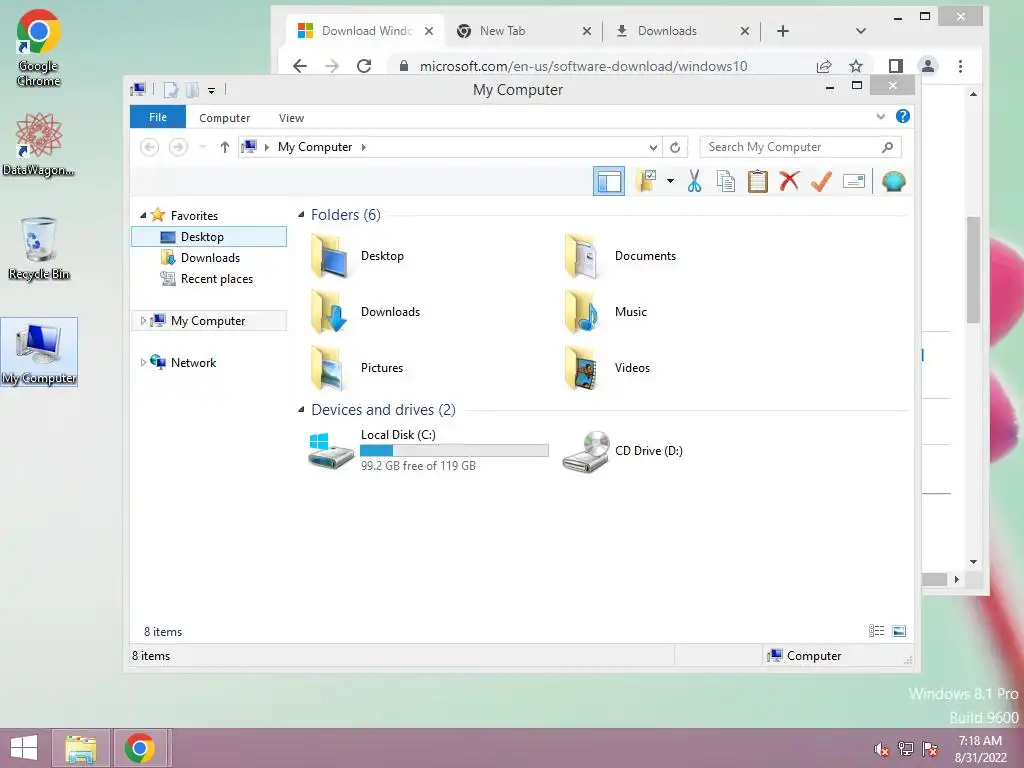Select the Music folder icon
Image resolution: width=1024 pixels, height=768 pixels.
[x=582, y=312]
